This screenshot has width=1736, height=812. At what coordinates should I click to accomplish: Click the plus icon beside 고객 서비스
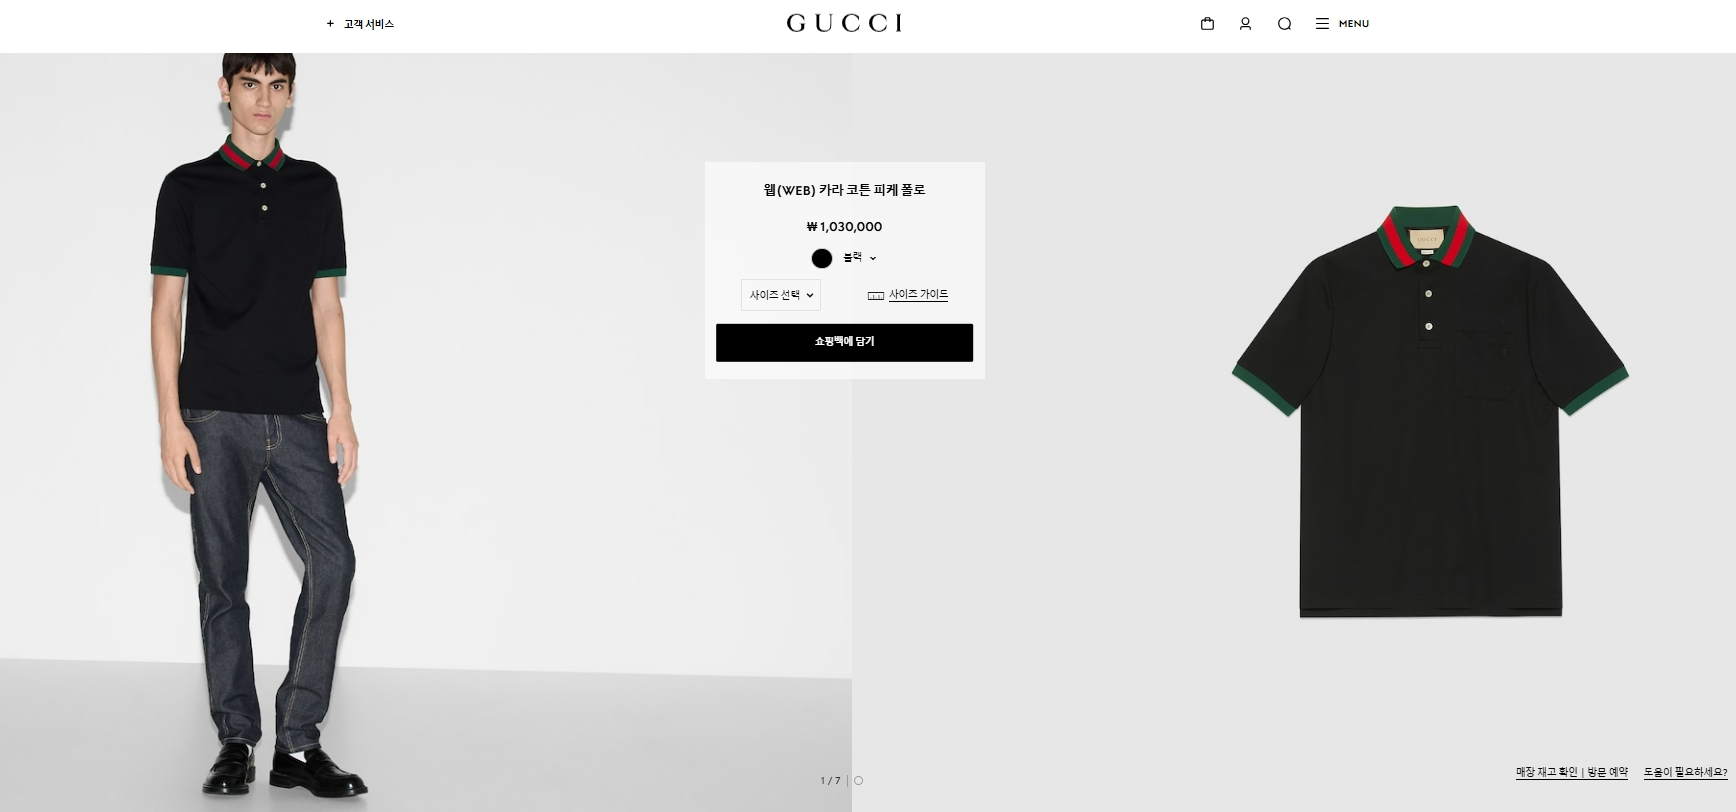[x=330, y=23]
